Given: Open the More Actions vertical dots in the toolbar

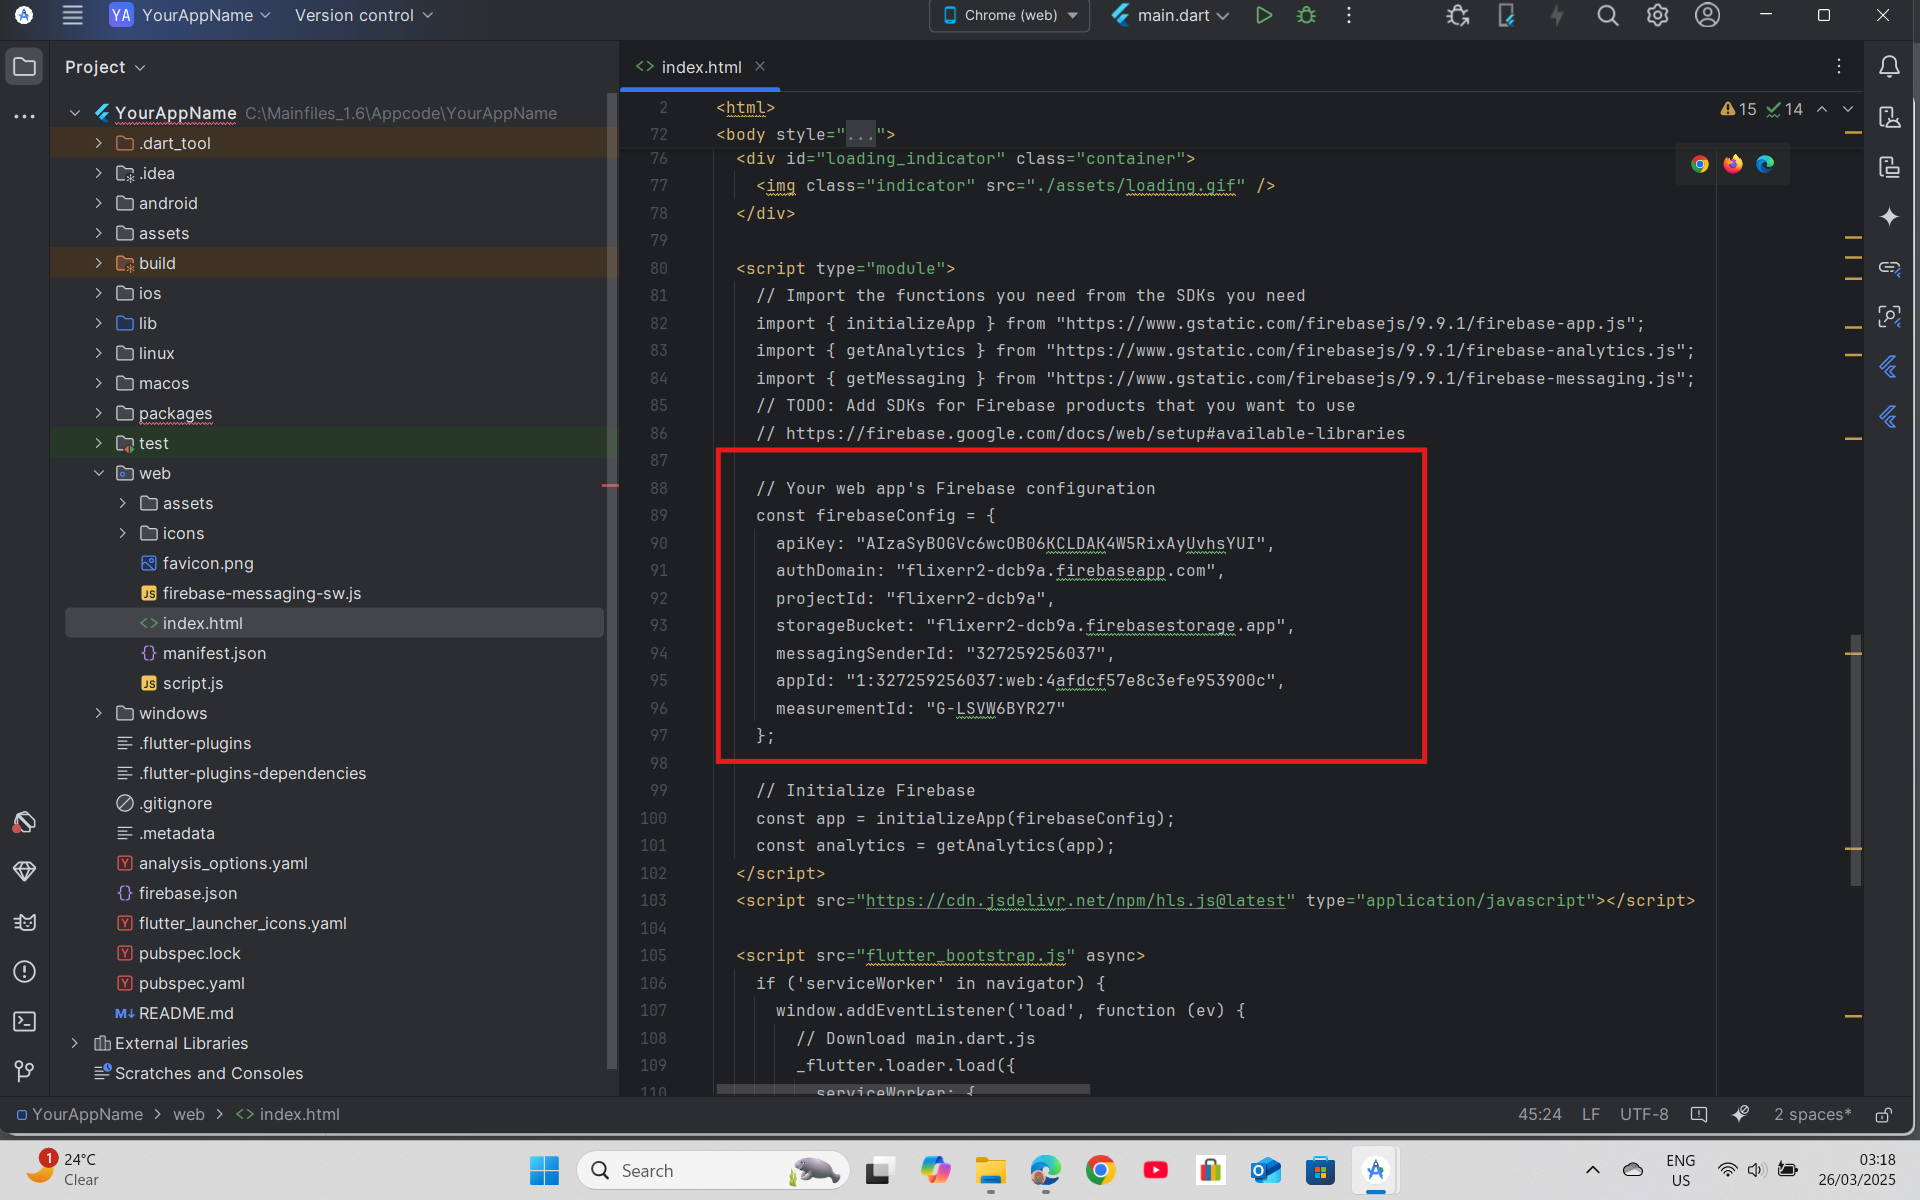Looking at the screenshot, I should click(x=1349, y=15).
